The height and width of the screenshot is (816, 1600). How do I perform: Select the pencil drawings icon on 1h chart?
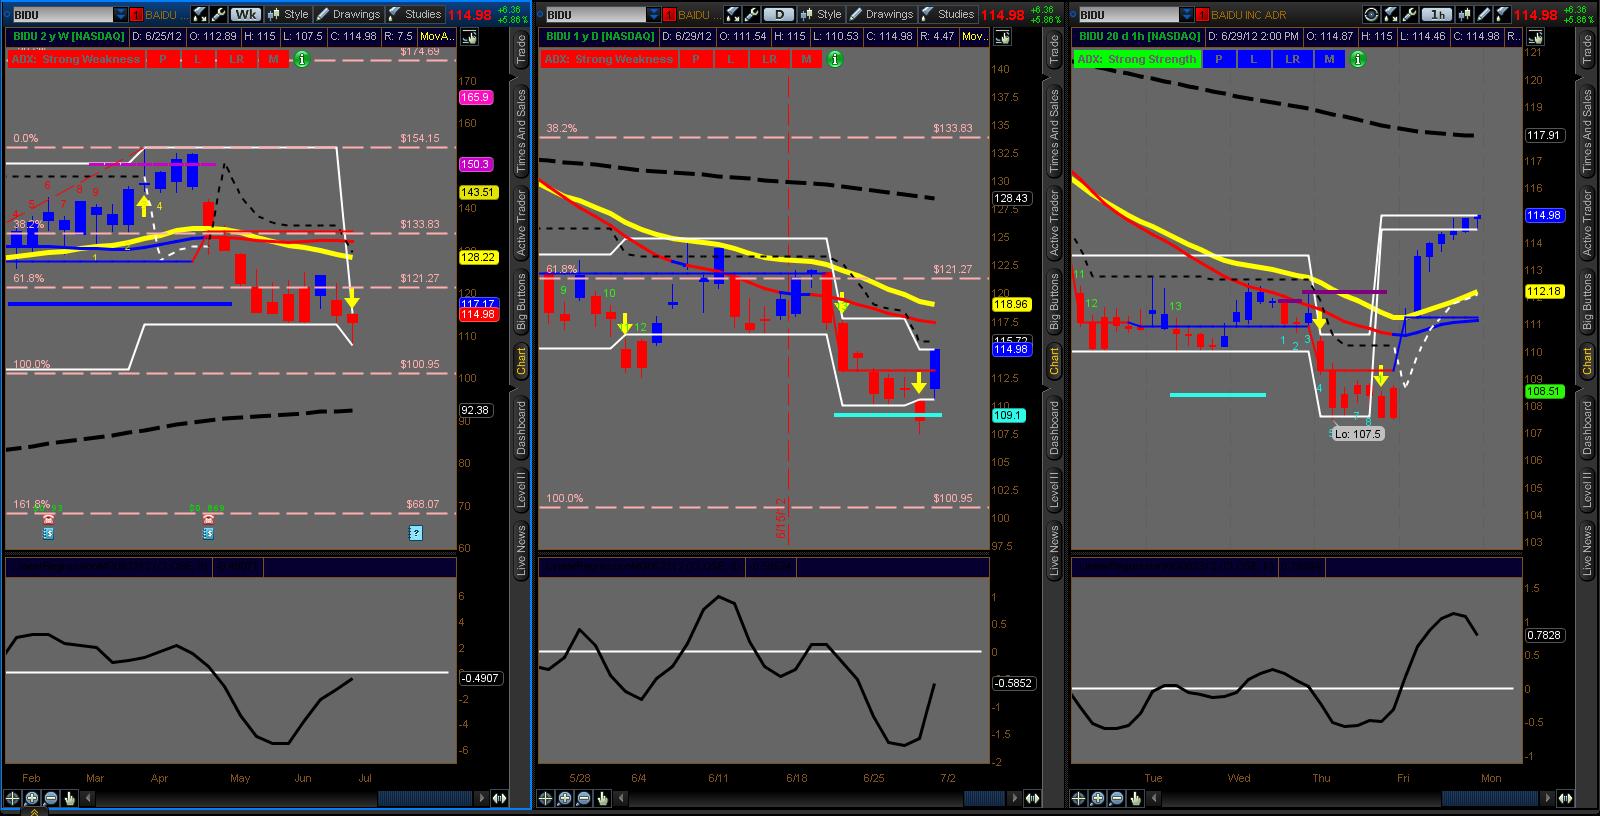1483,14
